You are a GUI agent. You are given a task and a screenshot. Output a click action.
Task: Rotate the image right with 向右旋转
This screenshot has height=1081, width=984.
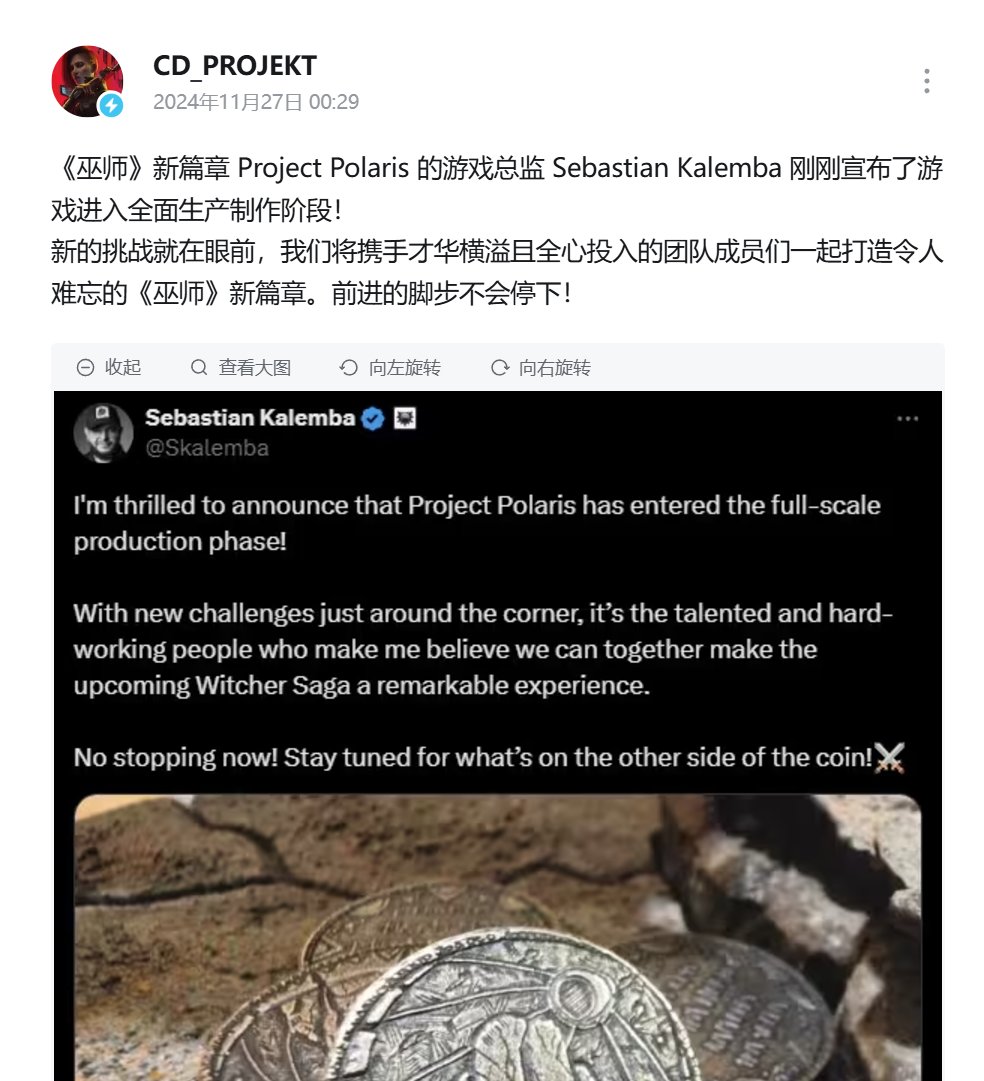tap(541, 367)
